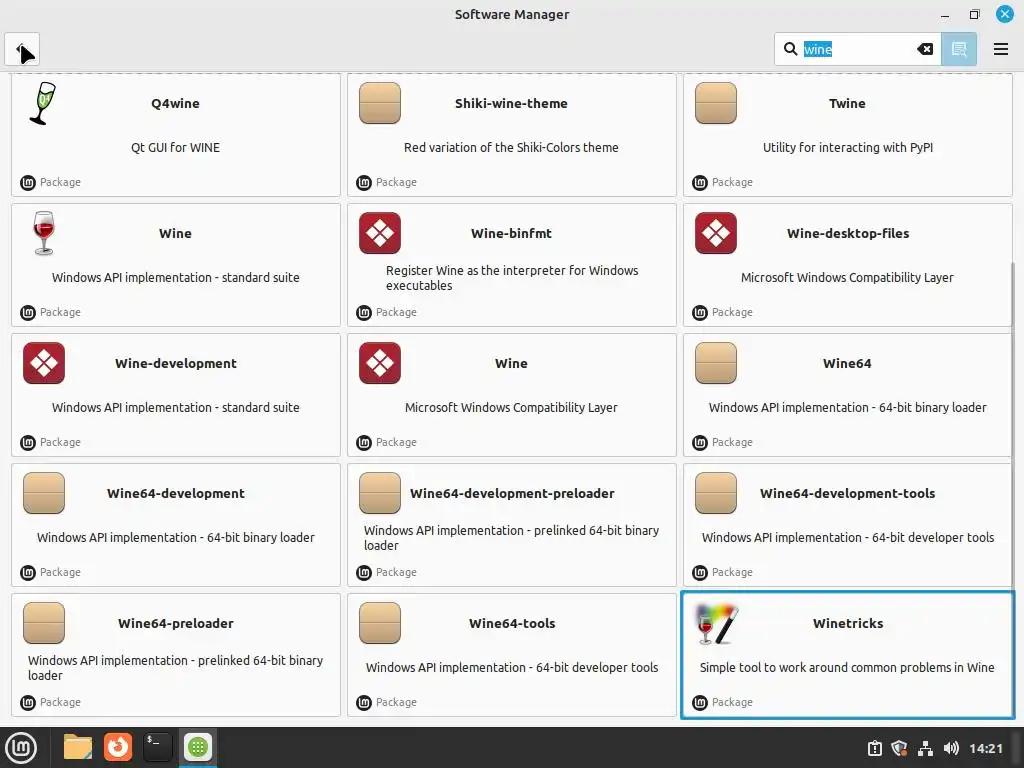Toggle search in descriptions button

pyautogui.click(x=959, y=49)
